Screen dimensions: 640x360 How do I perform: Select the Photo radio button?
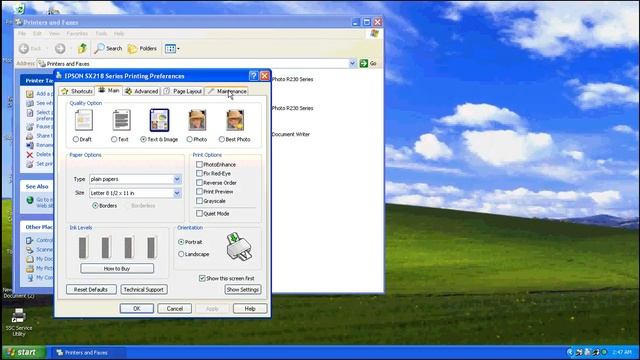tap(189, 139)
